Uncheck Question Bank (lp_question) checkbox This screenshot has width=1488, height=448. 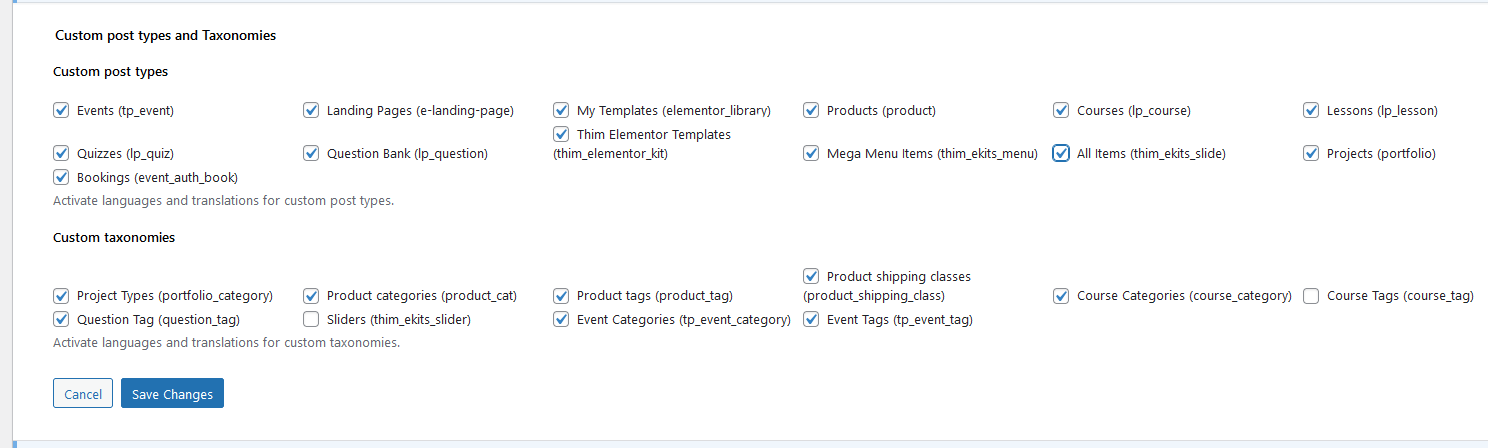[311, 153]
